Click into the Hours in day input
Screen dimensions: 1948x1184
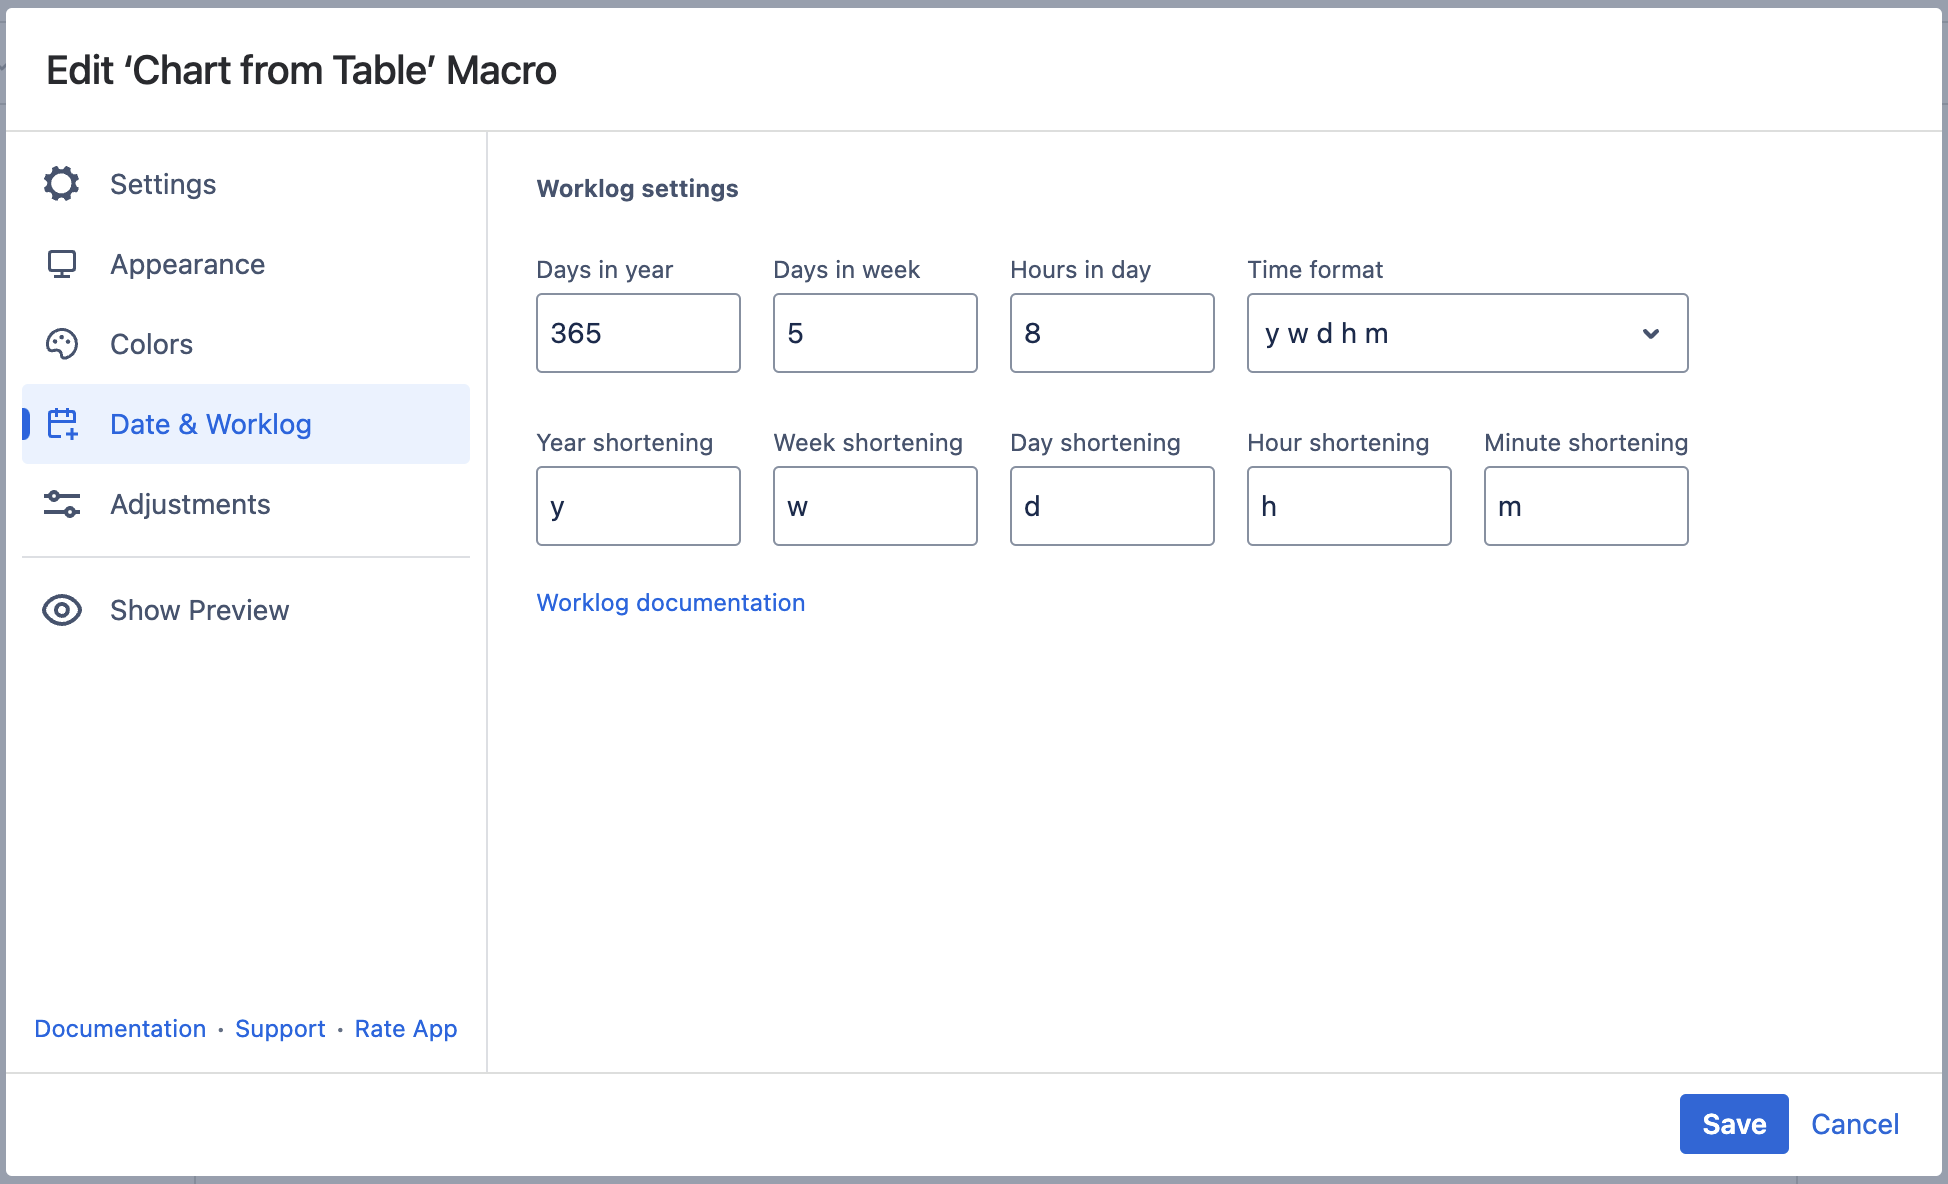(1112, 333)
